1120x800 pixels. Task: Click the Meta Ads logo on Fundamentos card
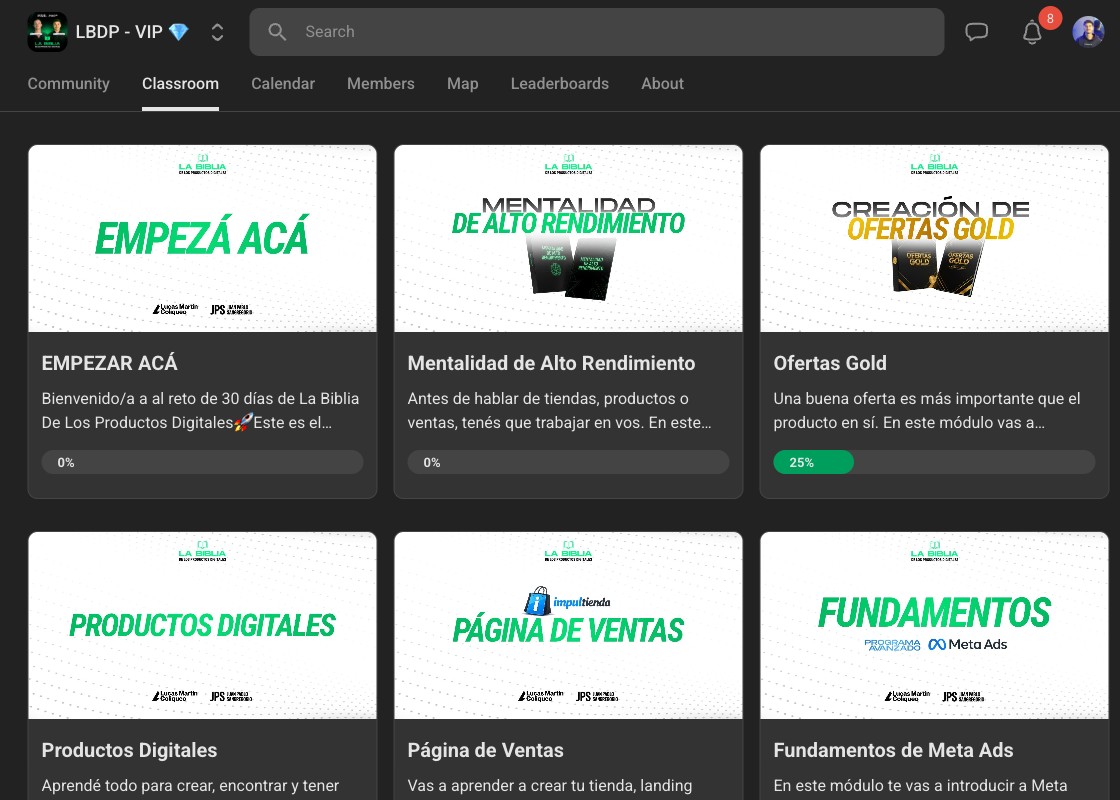pyautogui.click(x=968, y=644)
